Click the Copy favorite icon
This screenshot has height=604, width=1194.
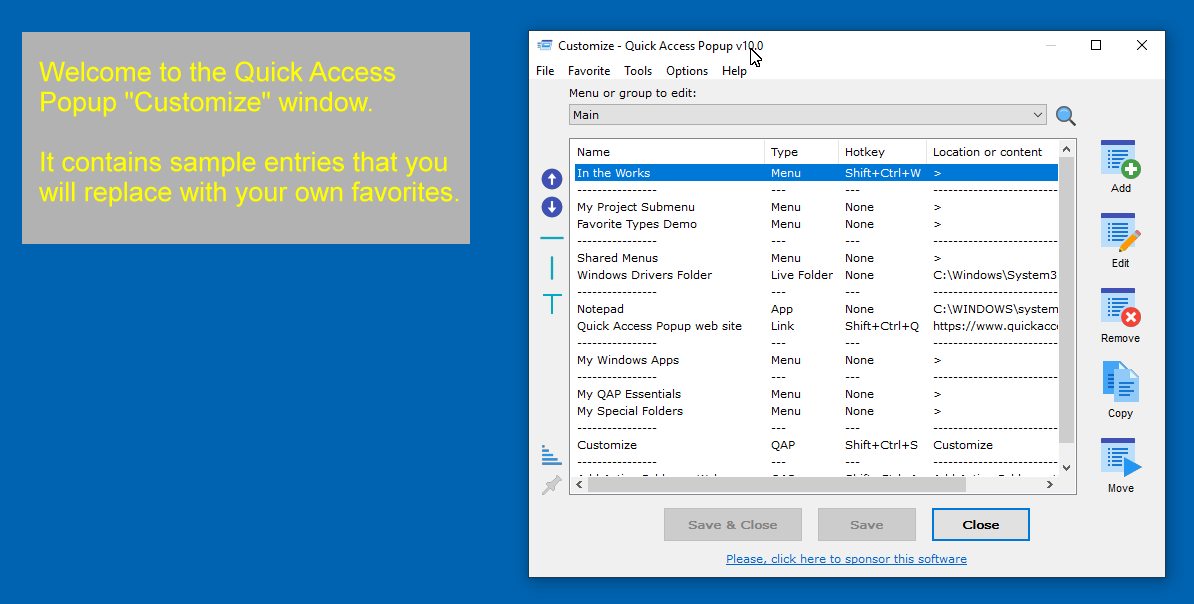coord(1120,384)
